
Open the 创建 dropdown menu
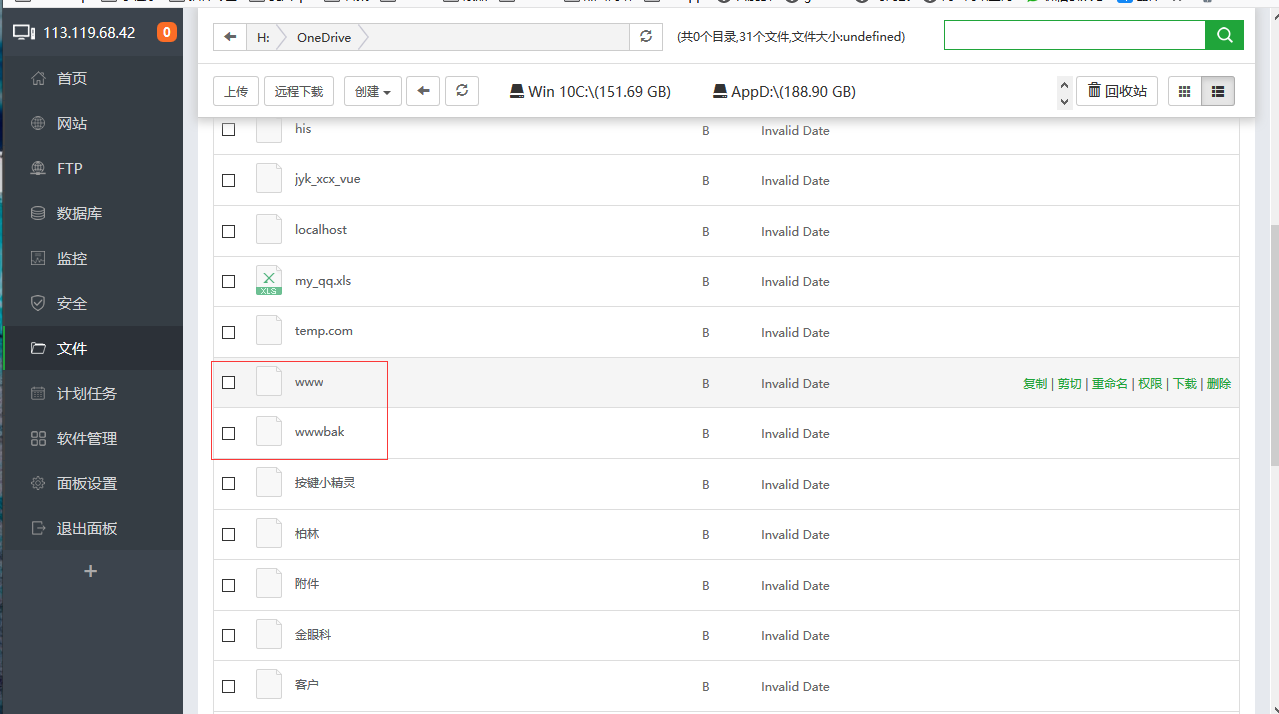(373, 91)
